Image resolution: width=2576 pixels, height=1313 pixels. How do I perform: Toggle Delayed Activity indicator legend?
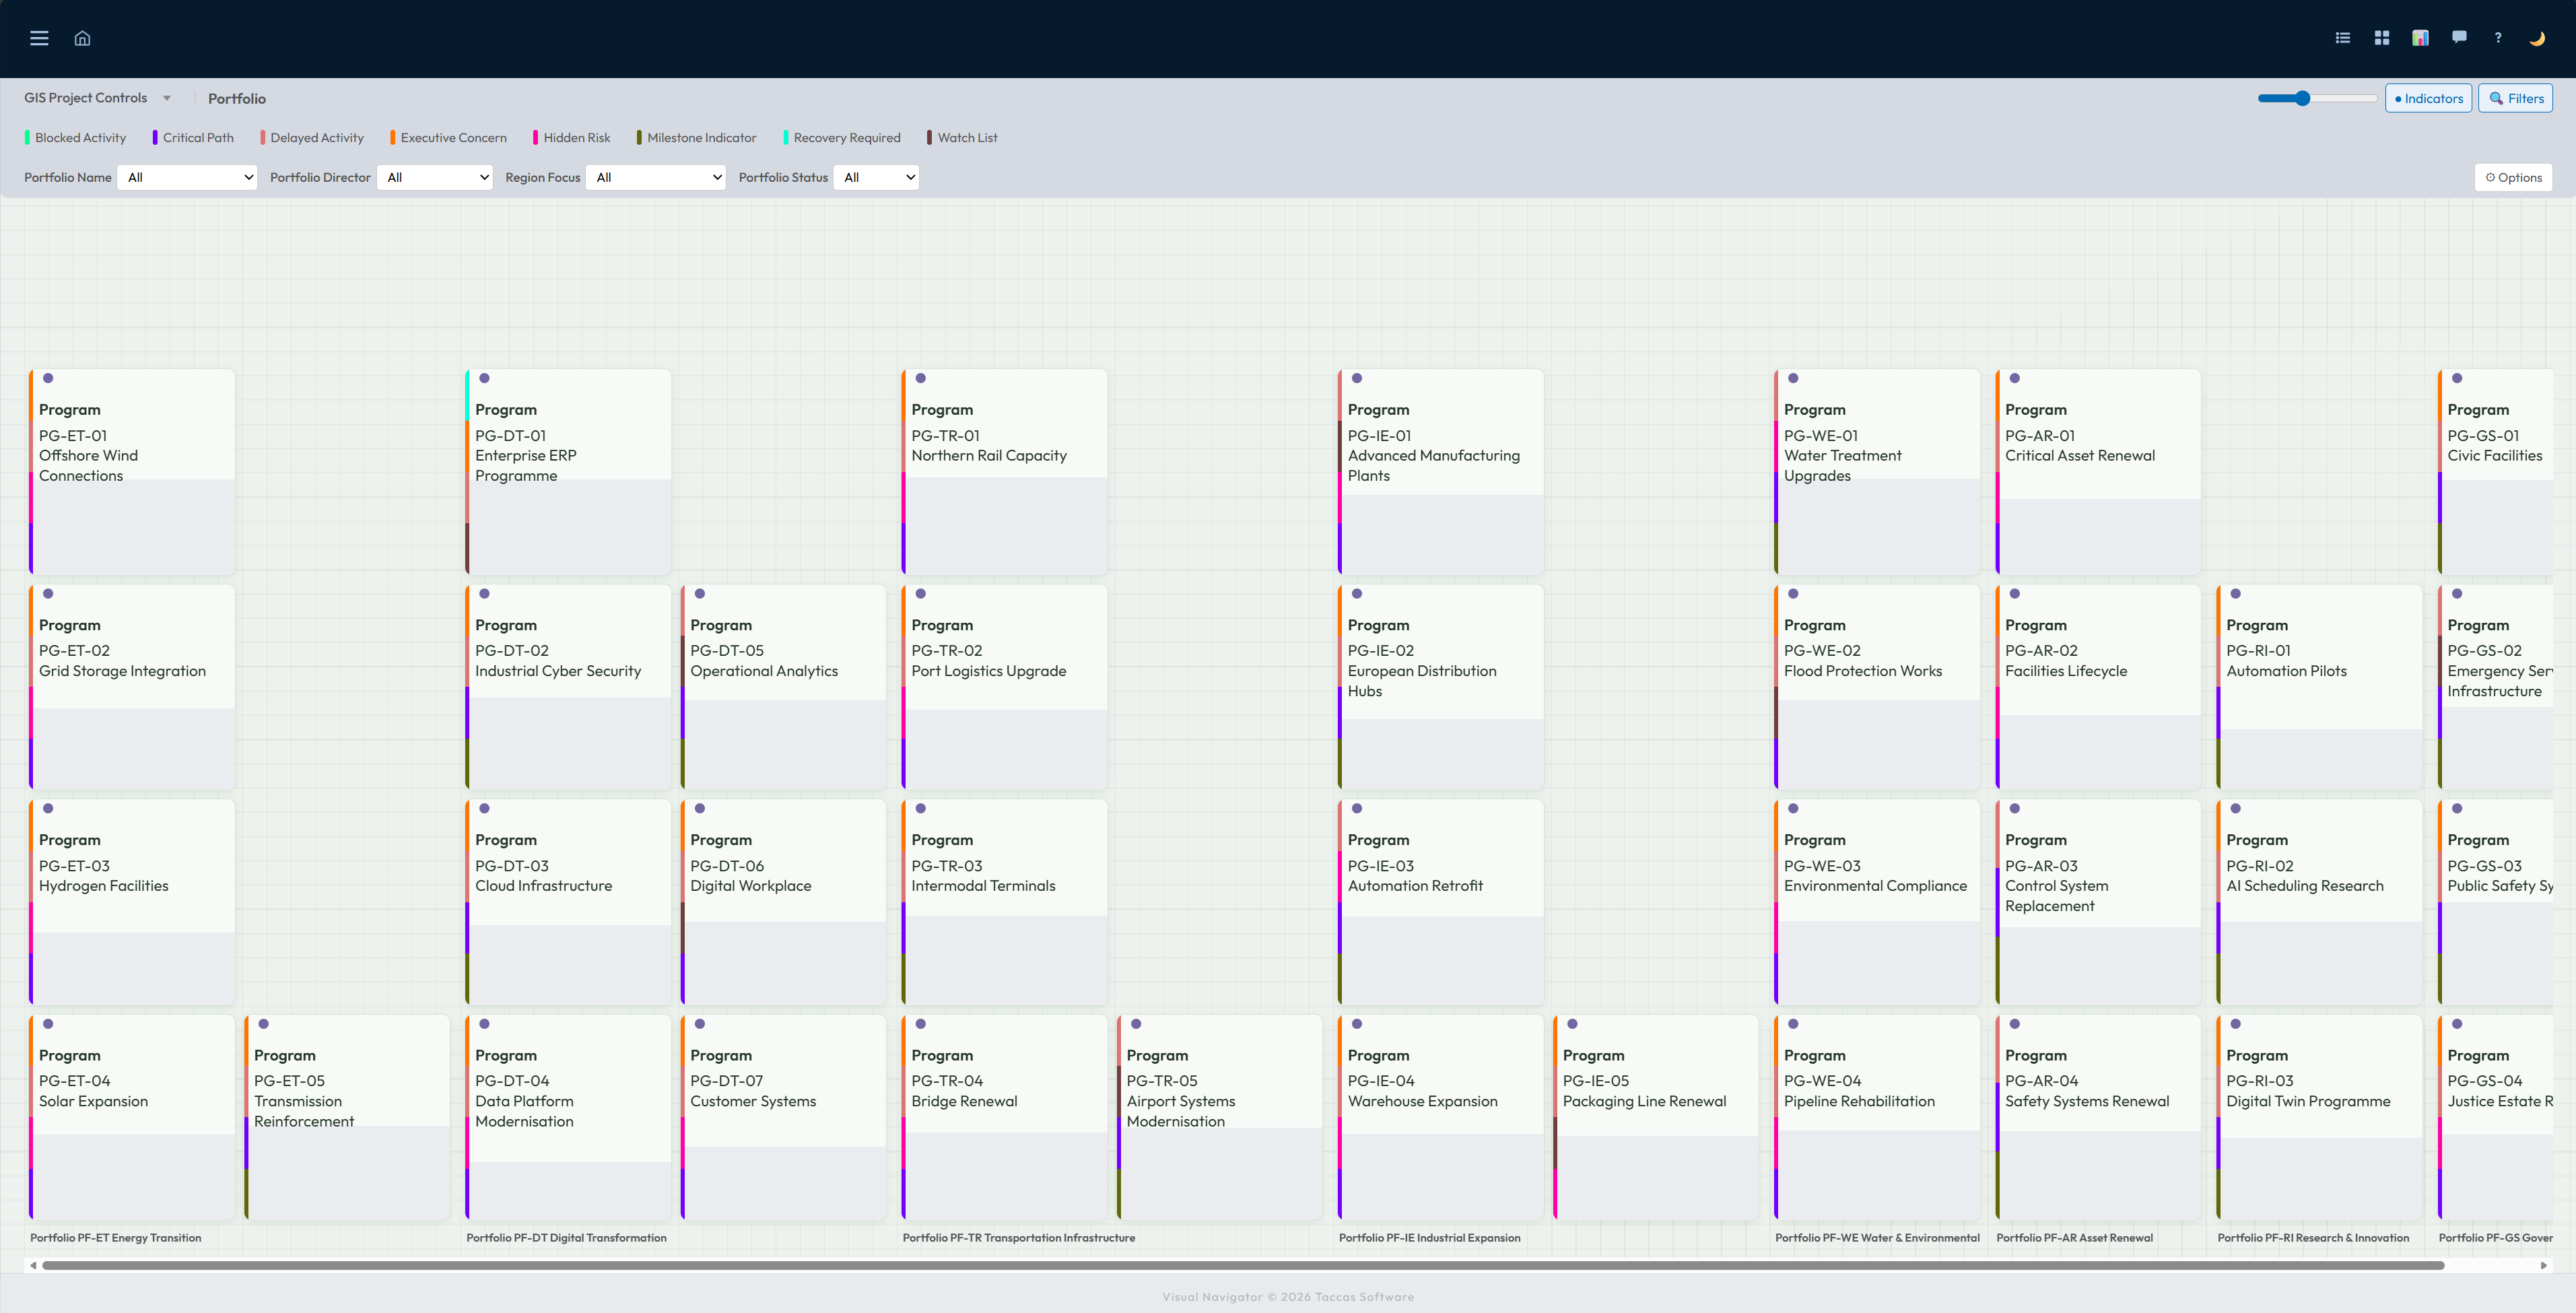[312, 138]
